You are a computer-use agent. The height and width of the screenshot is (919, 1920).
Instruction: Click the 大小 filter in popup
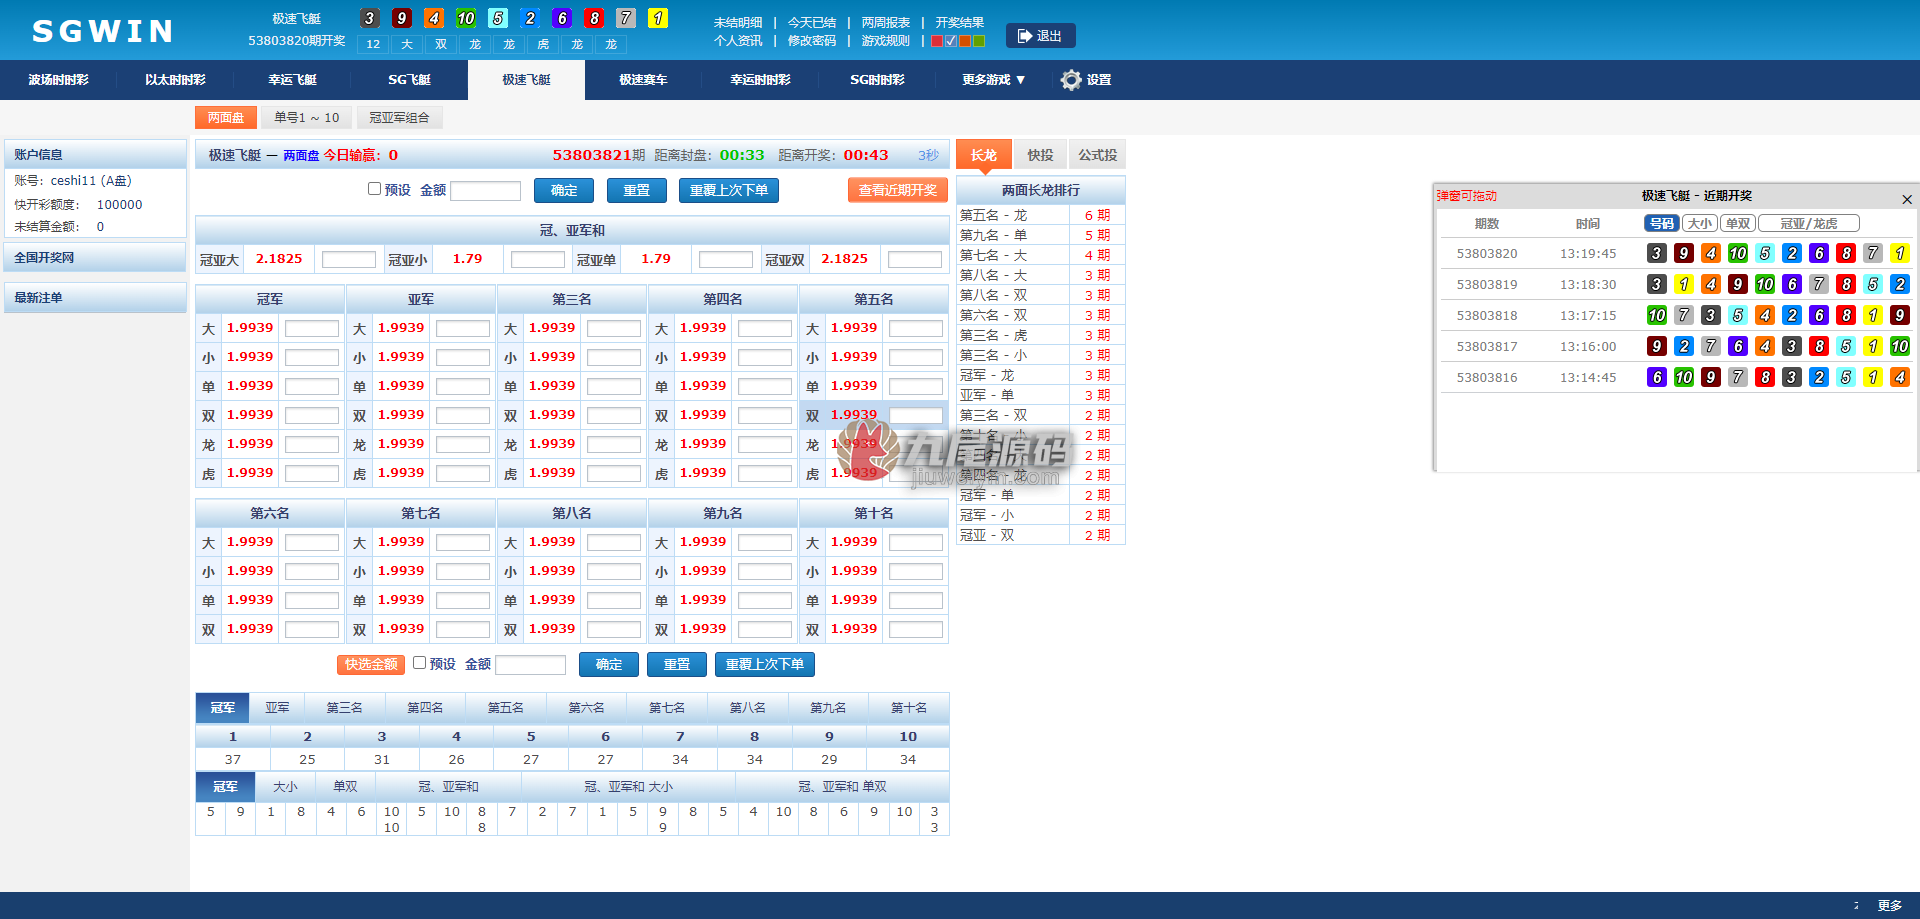point(1699,224)
